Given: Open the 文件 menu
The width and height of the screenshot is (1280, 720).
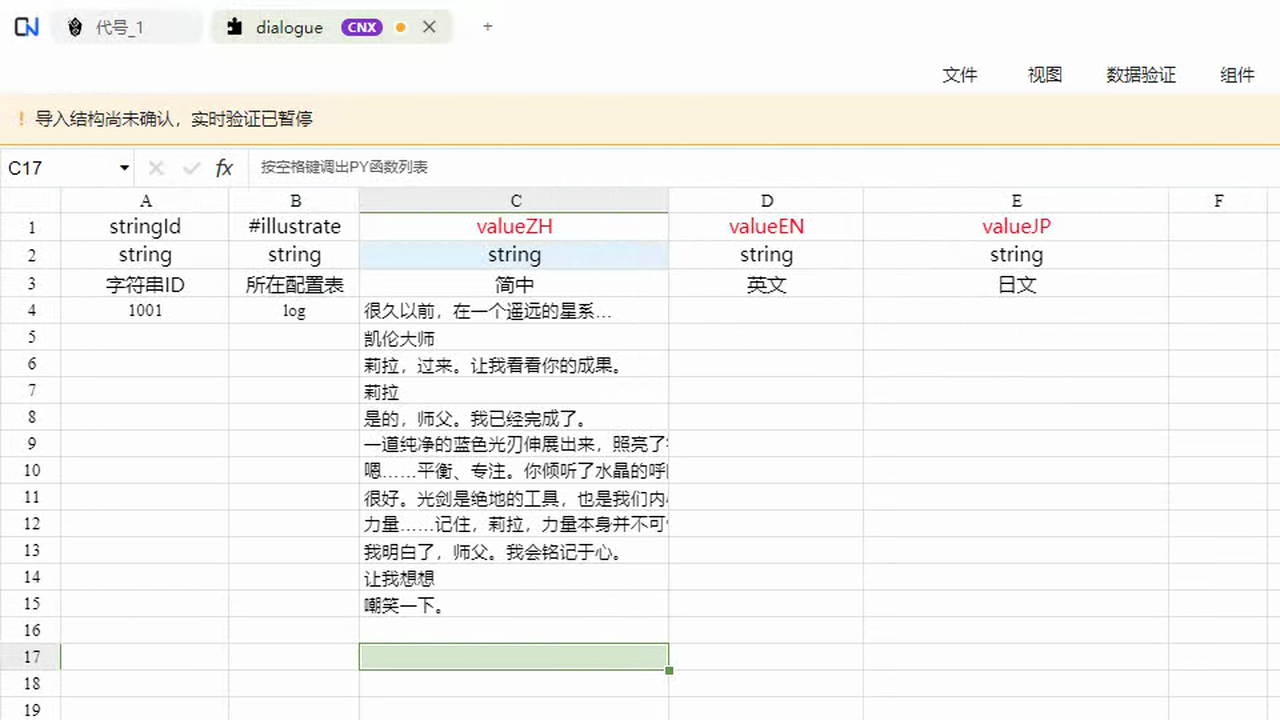Looking at the screenshot, I should (960, 75).
